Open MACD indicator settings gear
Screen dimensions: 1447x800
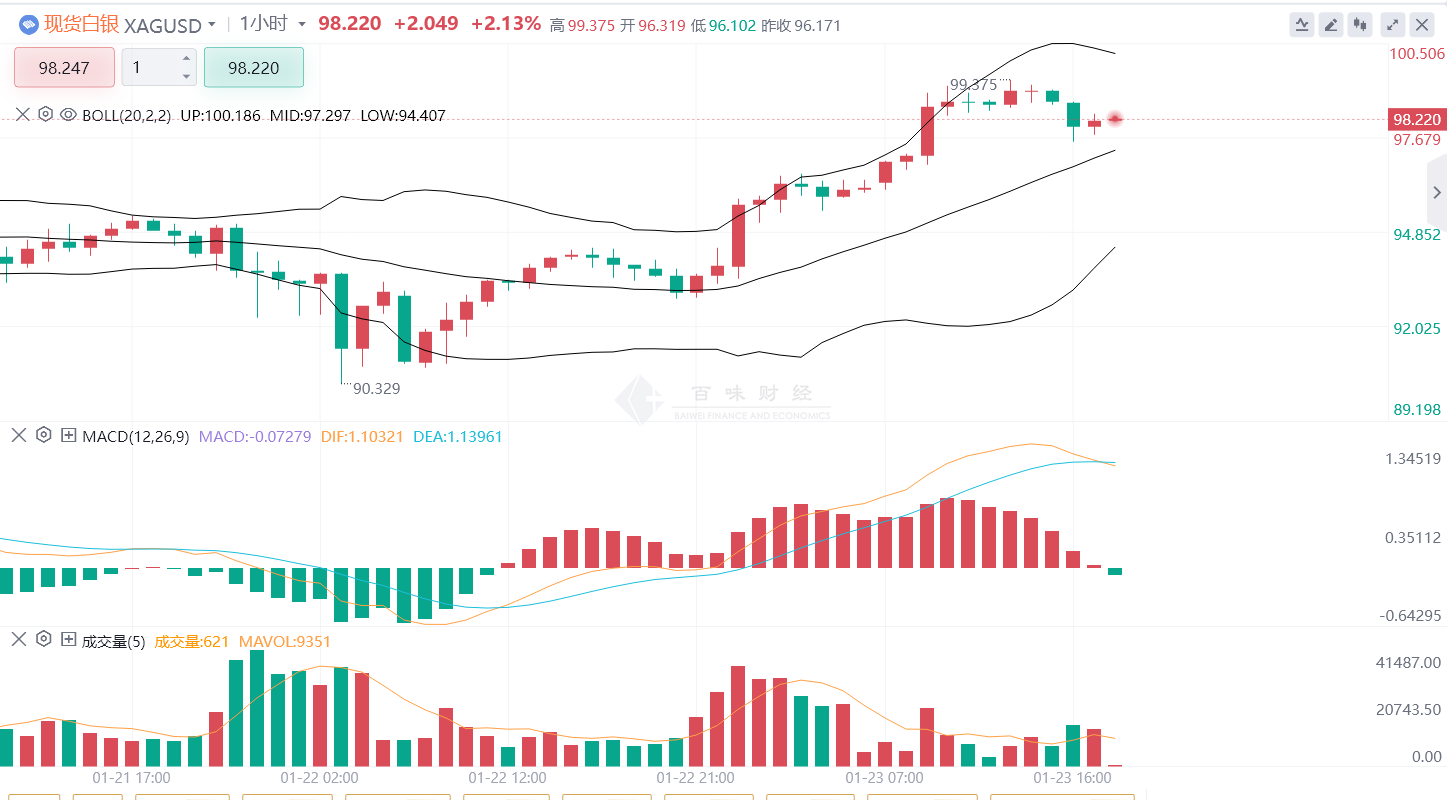pyautogui.click(x=43, y=435)
